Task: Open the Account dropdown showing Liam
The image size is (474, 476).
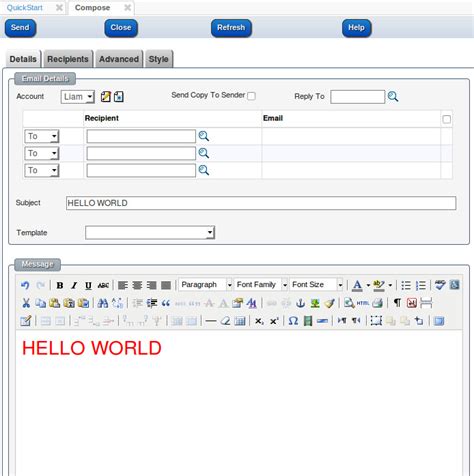Action: click(x=78, y=97)
